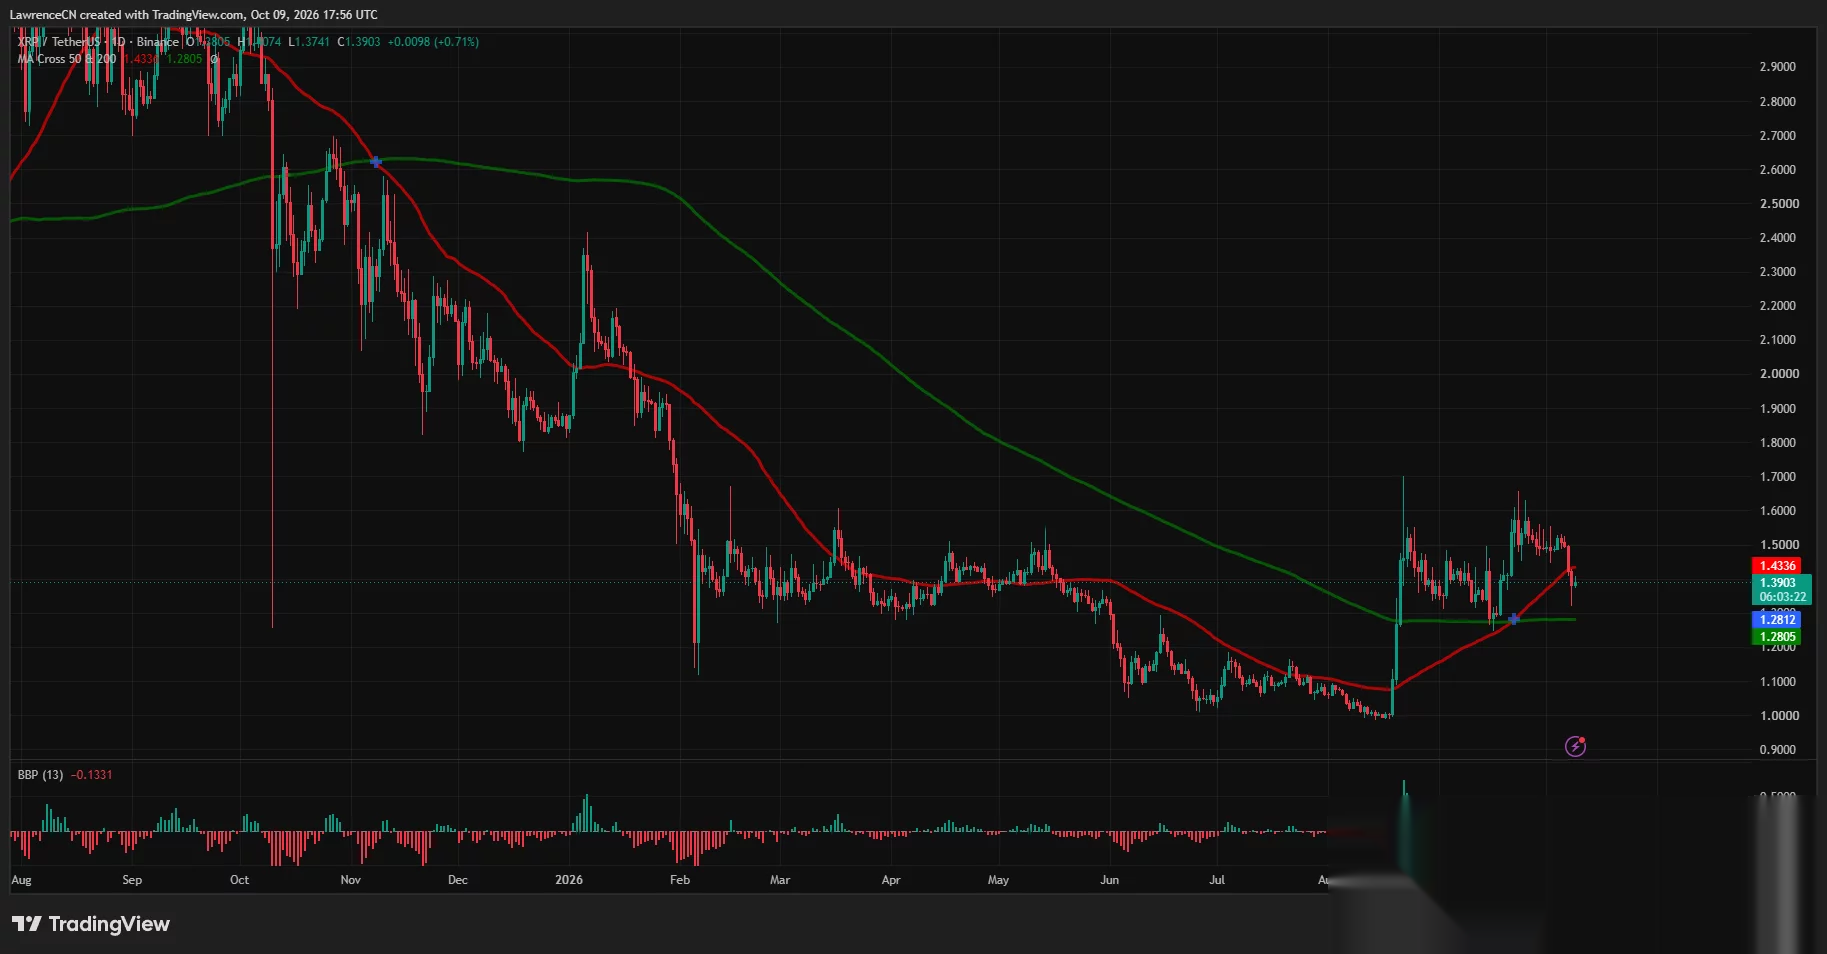Click the blue MA cross marker near 1.2812
This screenshot has width=1827, height=954.
[1513, 619]
